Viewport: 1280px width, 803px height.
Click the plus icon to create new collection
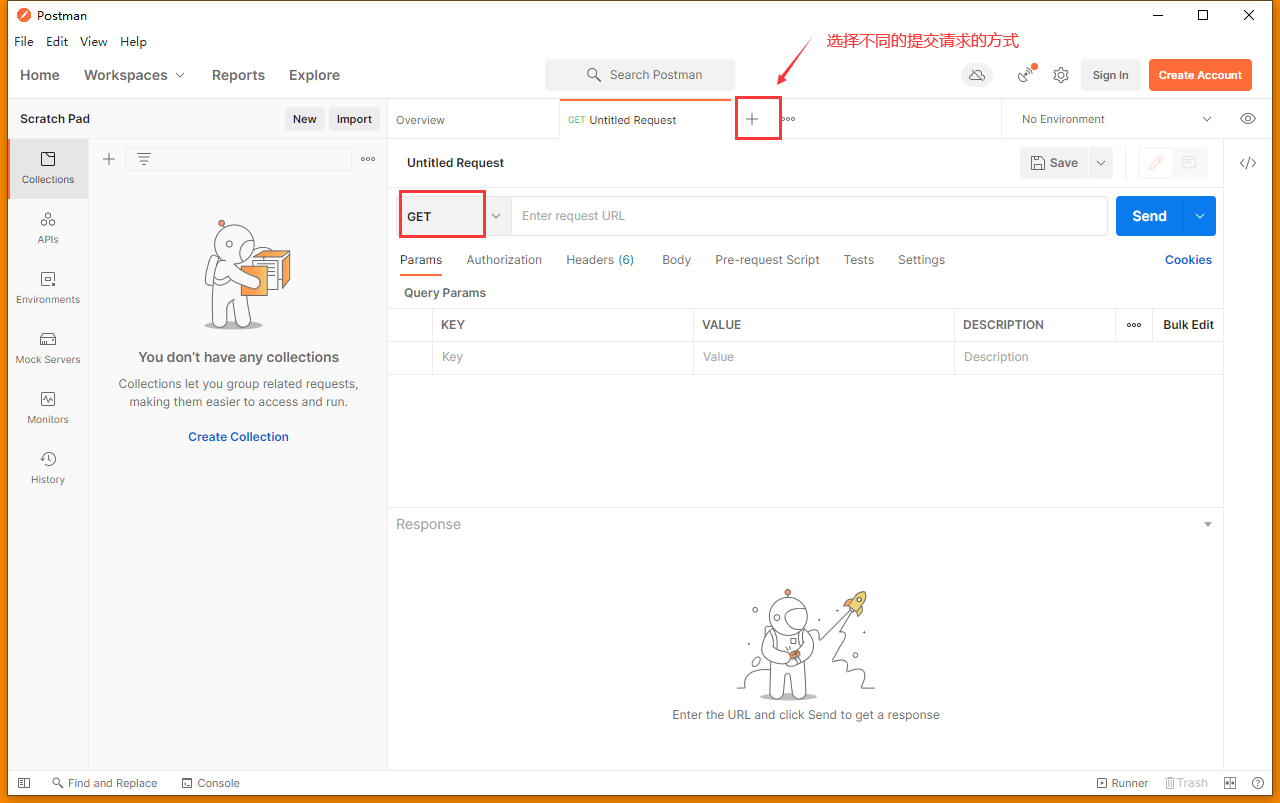pyautogui.click(x=109, y=159)
